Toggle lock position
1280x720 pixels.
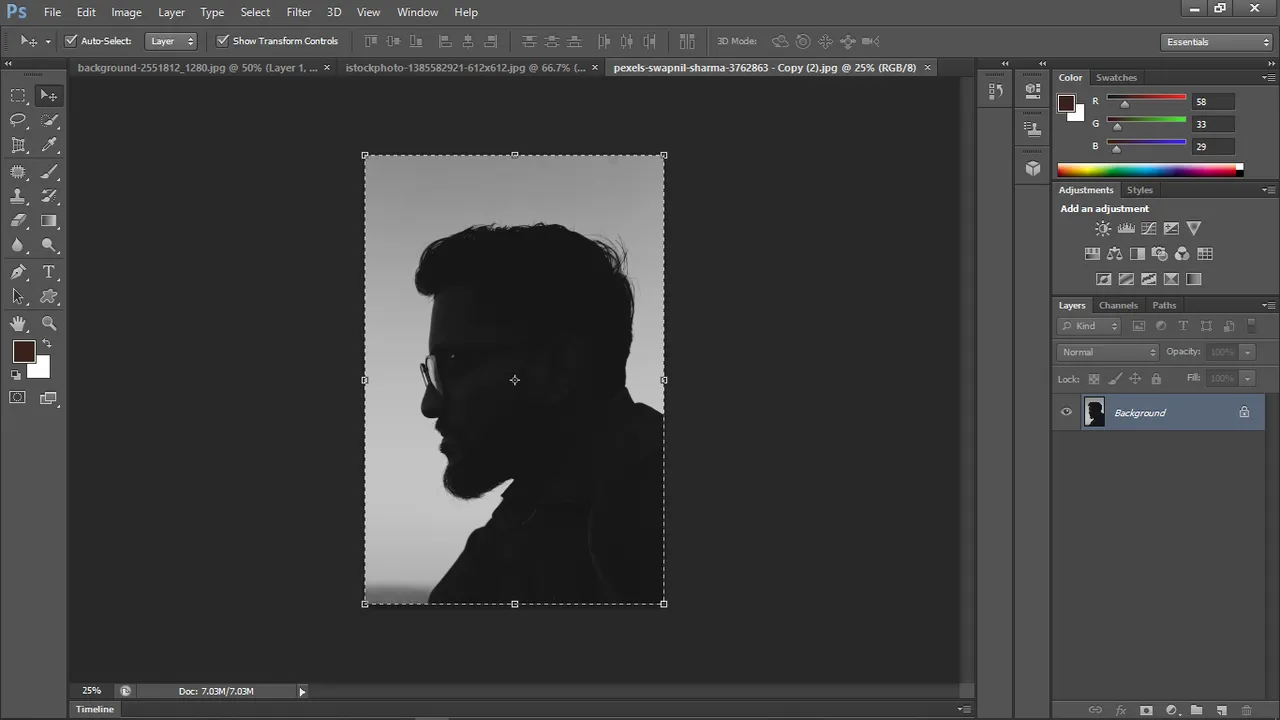[1135, 379]
